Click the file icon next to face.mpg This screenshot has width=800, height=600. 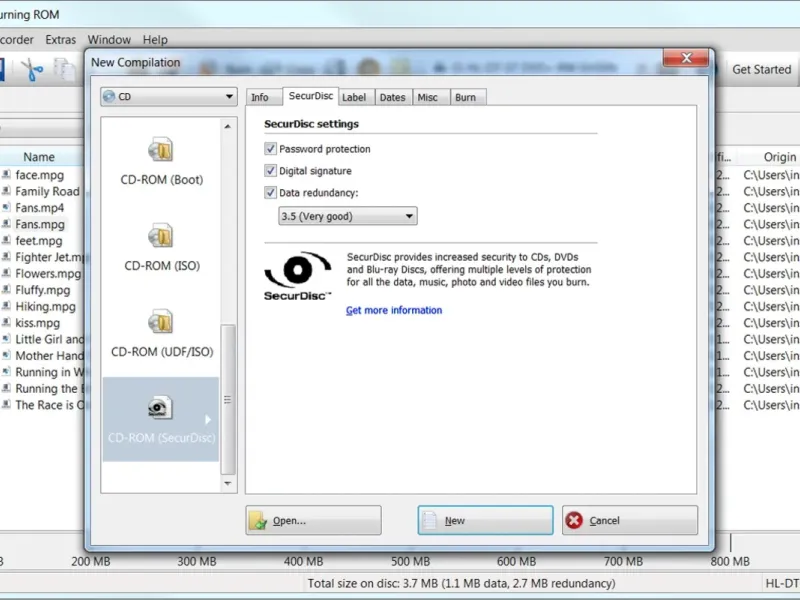[x=6, y=174]
